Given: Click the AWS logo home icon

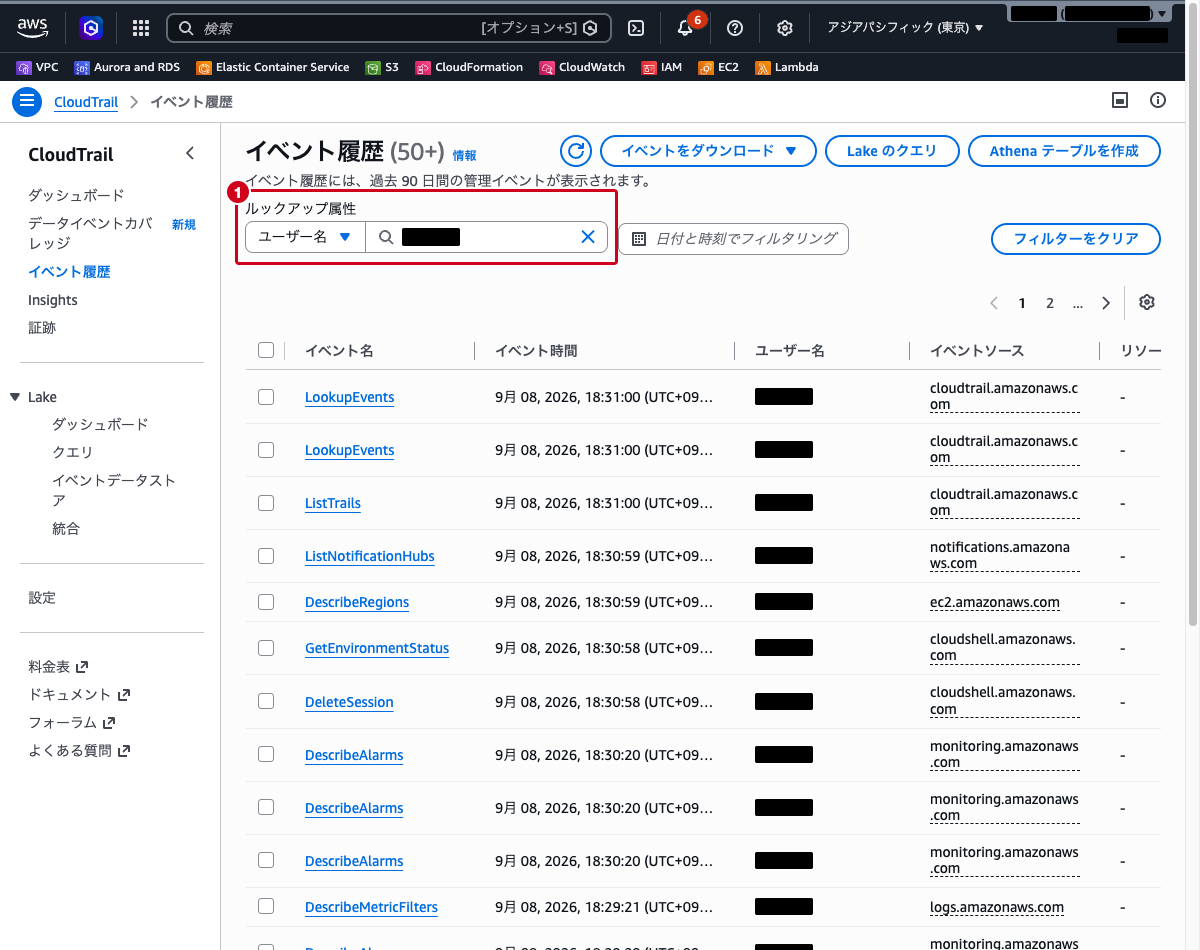Looking at the screenshot, I should point(33,27).
